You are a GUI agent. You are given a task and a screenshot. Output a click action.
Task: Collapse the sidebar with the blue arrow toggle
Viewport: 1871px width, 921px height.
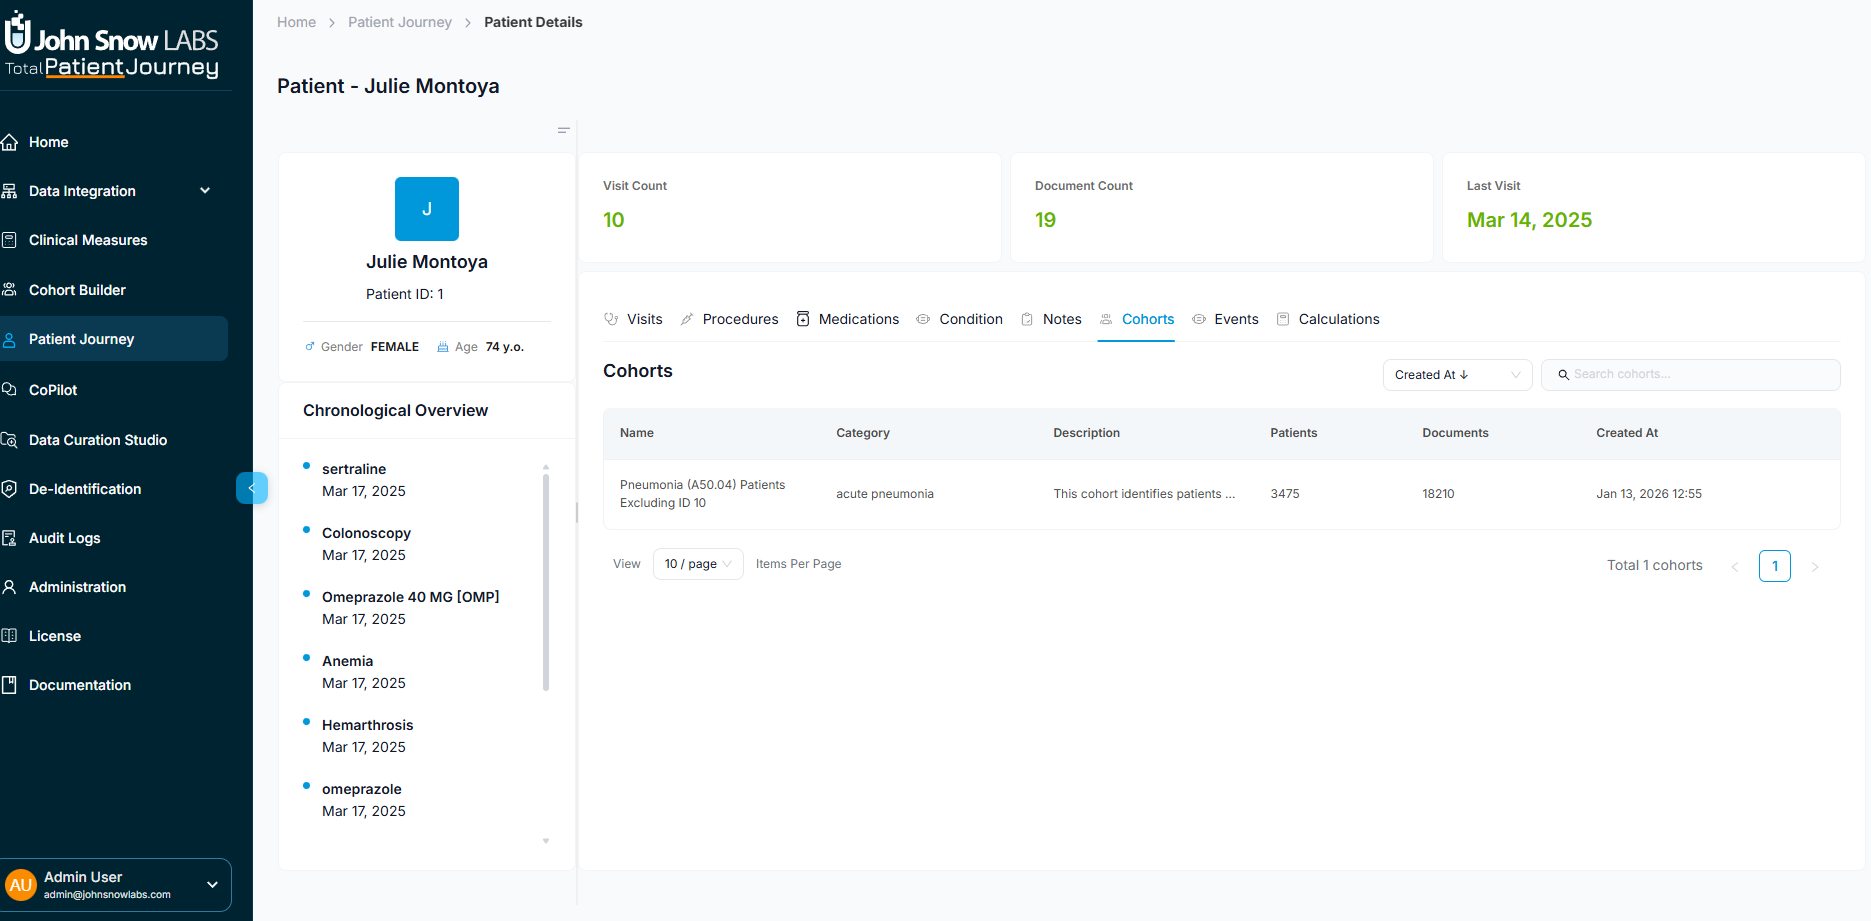tap(252, 488)
